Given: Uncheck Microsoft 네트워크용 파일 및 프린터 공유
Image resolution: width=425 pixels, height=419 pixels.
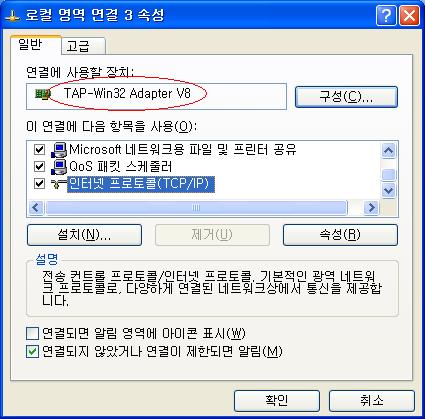Looking at the screenshot, I should [39, 149].
